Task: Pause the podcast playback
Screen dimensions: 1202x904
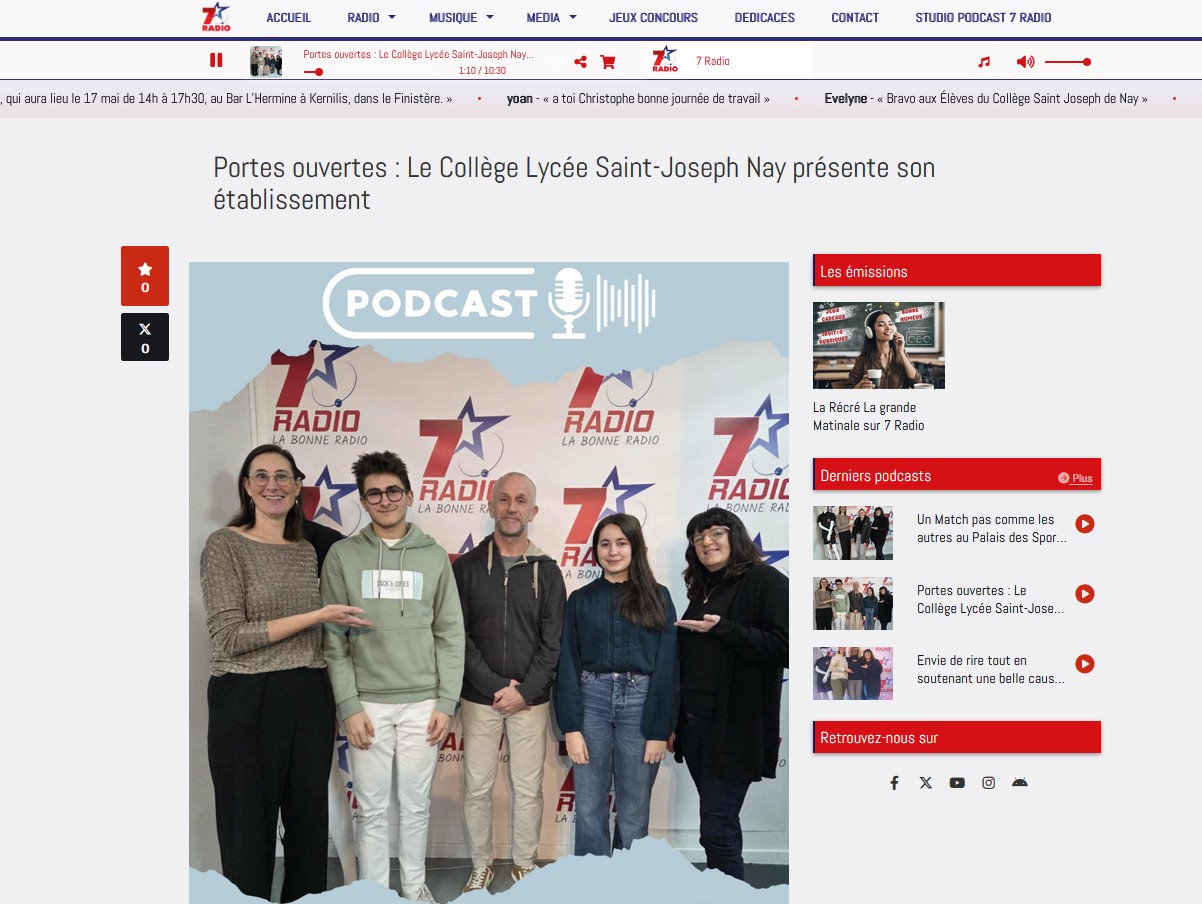Action: [216, 61]
